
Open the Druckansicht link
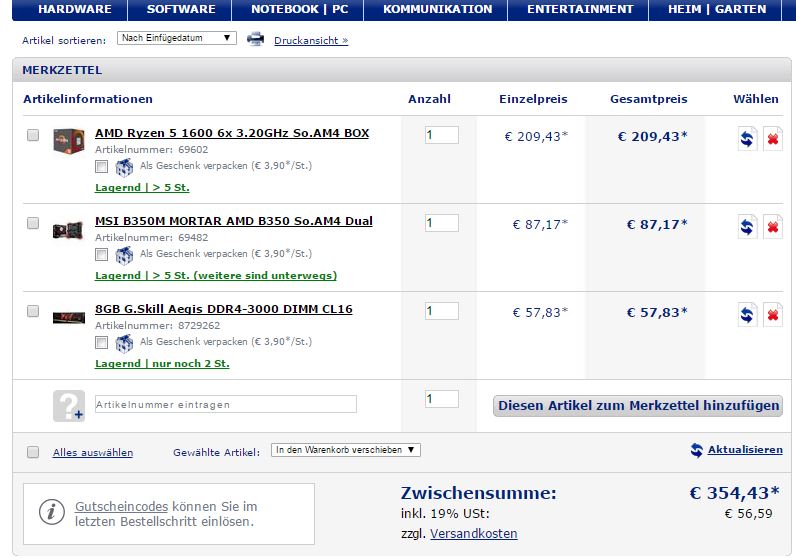(x=311, y=41)
